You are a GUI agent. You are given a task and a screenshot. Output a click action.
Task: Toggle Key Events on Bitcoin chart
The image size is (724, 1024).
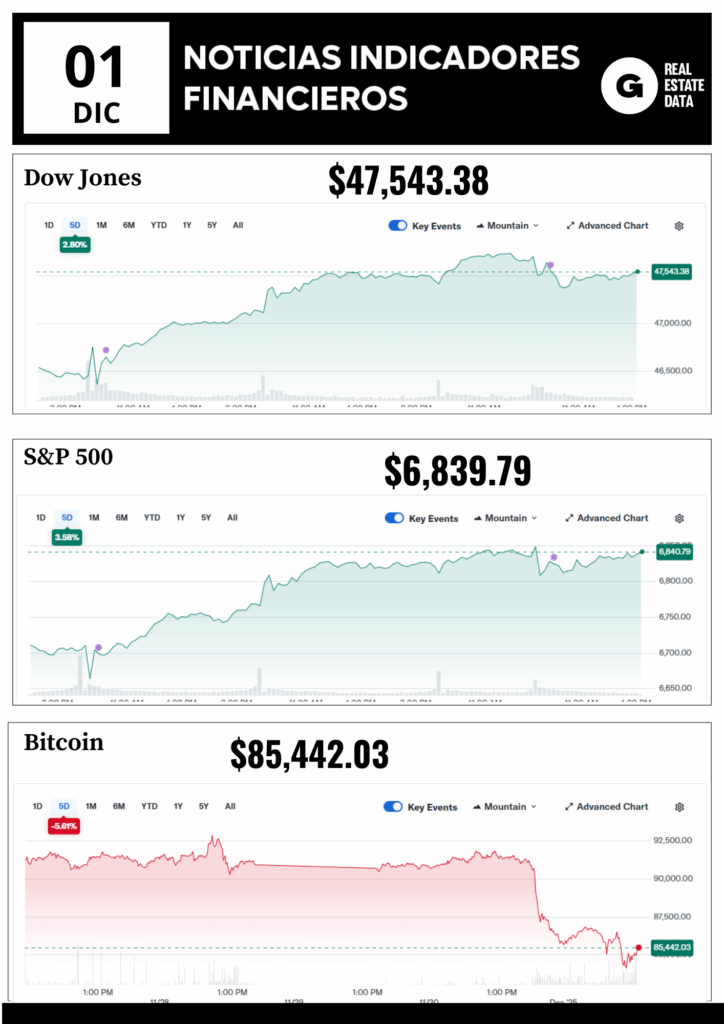click(393, 807)
